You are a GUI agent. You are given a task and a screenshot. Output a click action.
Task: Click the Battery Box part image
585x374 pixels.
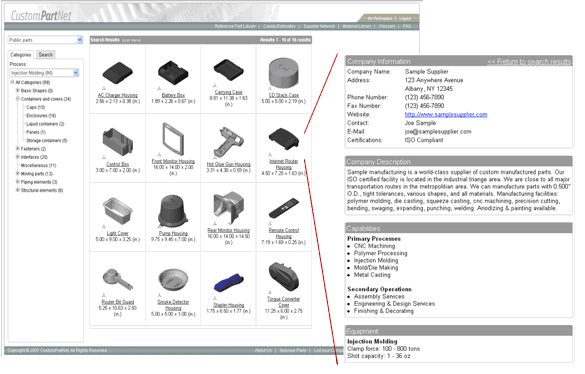click(x=173, y=73)
